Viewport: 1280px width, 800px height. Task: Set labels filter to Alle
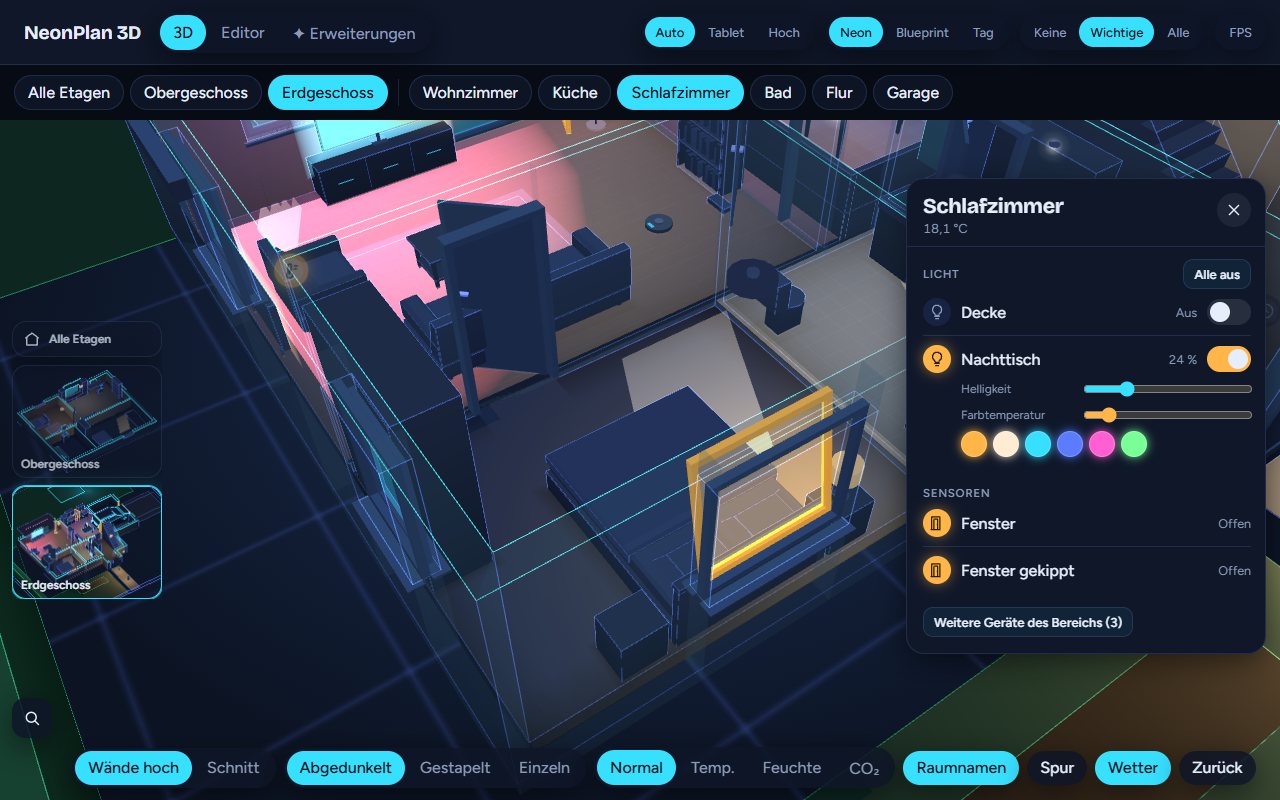pyautogui.click(x=1178, y=32)
